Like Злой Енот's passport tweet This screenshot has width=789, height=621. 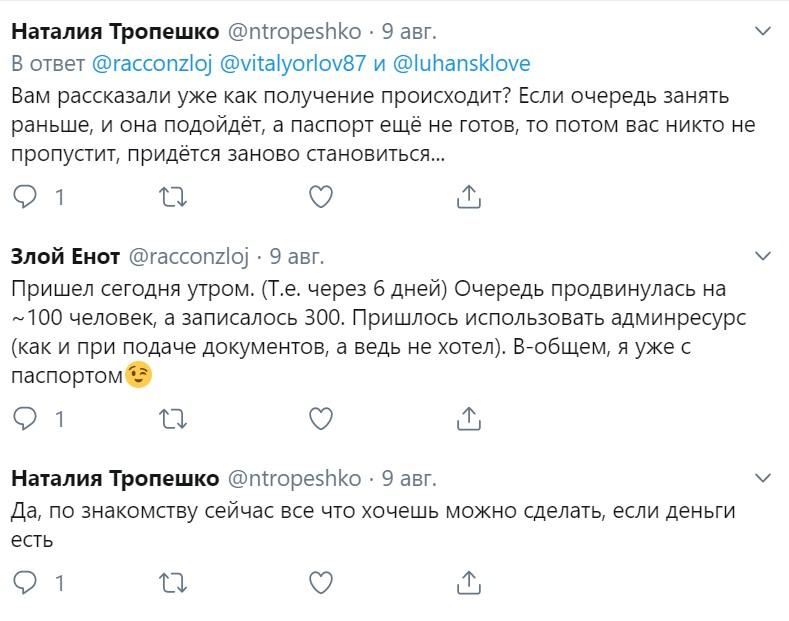(x=320, y=419)
